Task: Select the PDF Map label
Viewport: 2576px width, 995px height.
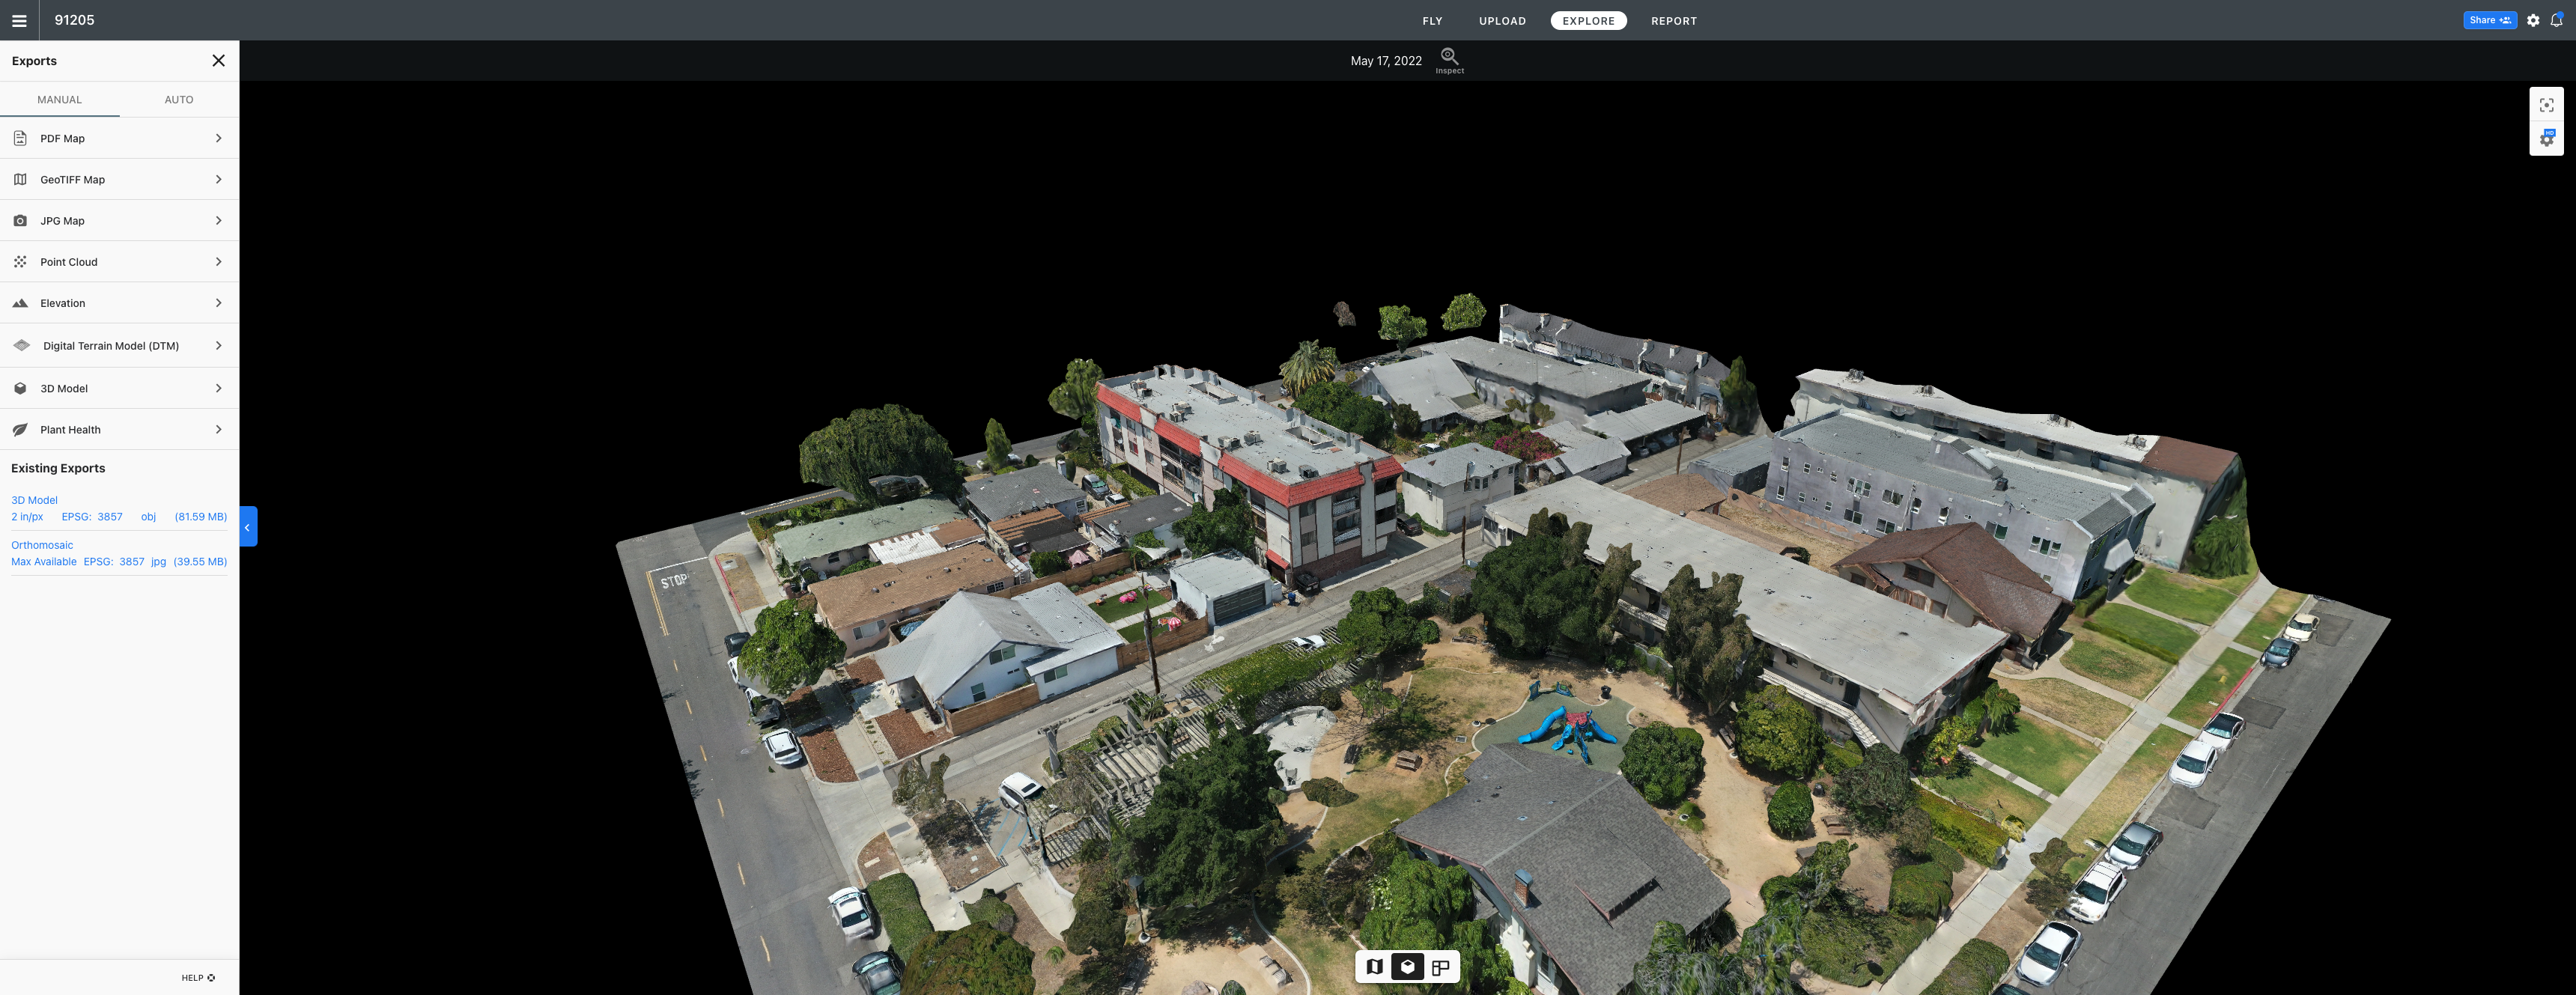Action: pos(62,139)
